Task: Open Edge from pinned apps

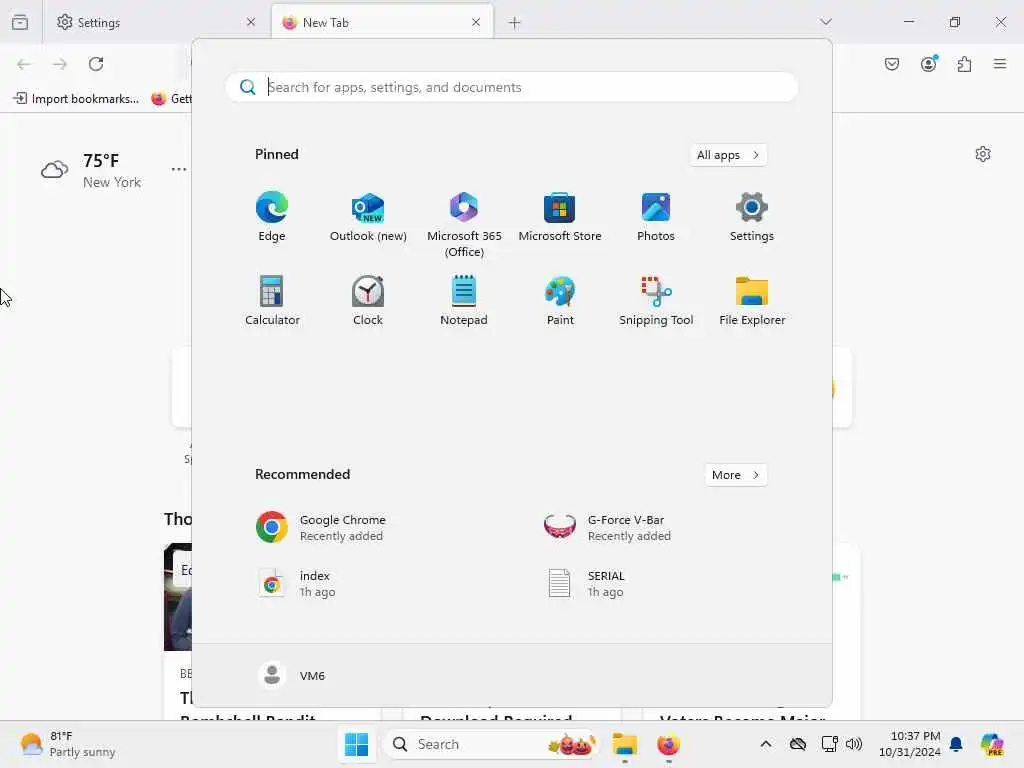Action: point(272,217)
